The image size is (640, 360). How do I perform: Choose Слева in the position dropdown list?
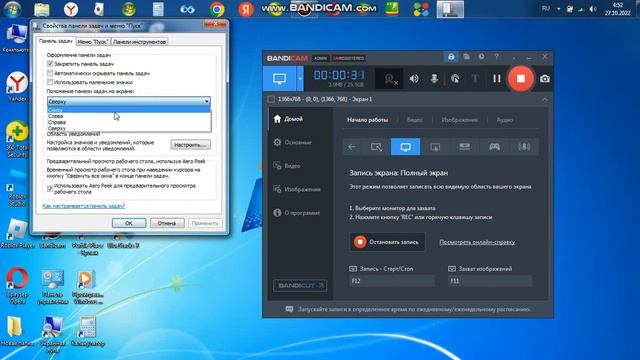click(x=129, y=116)
